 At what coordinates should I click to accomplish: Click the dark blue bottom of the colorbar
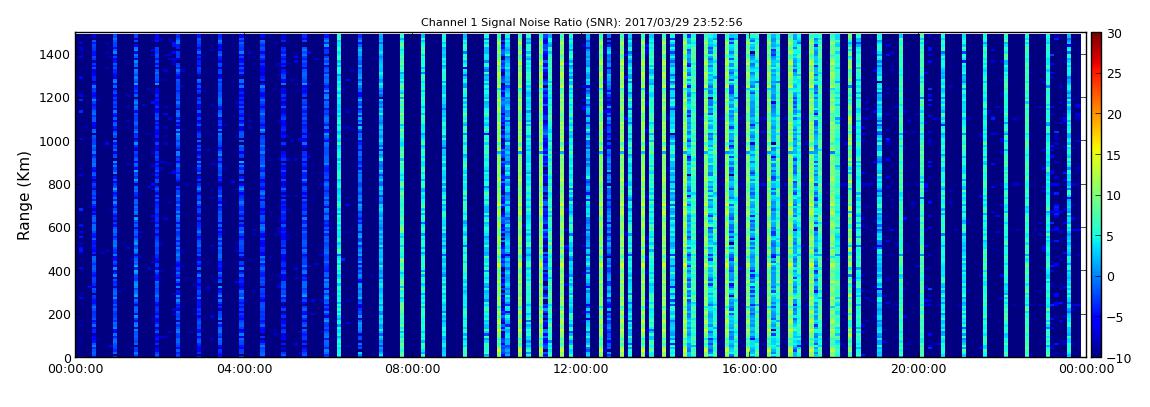pos(1096,348)
